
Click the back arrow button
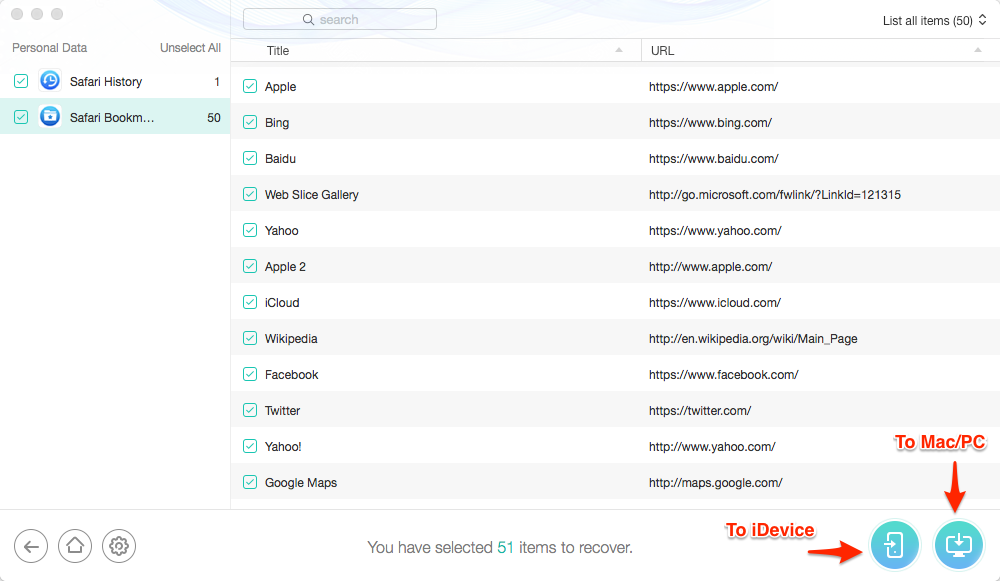pyautogui.click(x=31, y=547)
